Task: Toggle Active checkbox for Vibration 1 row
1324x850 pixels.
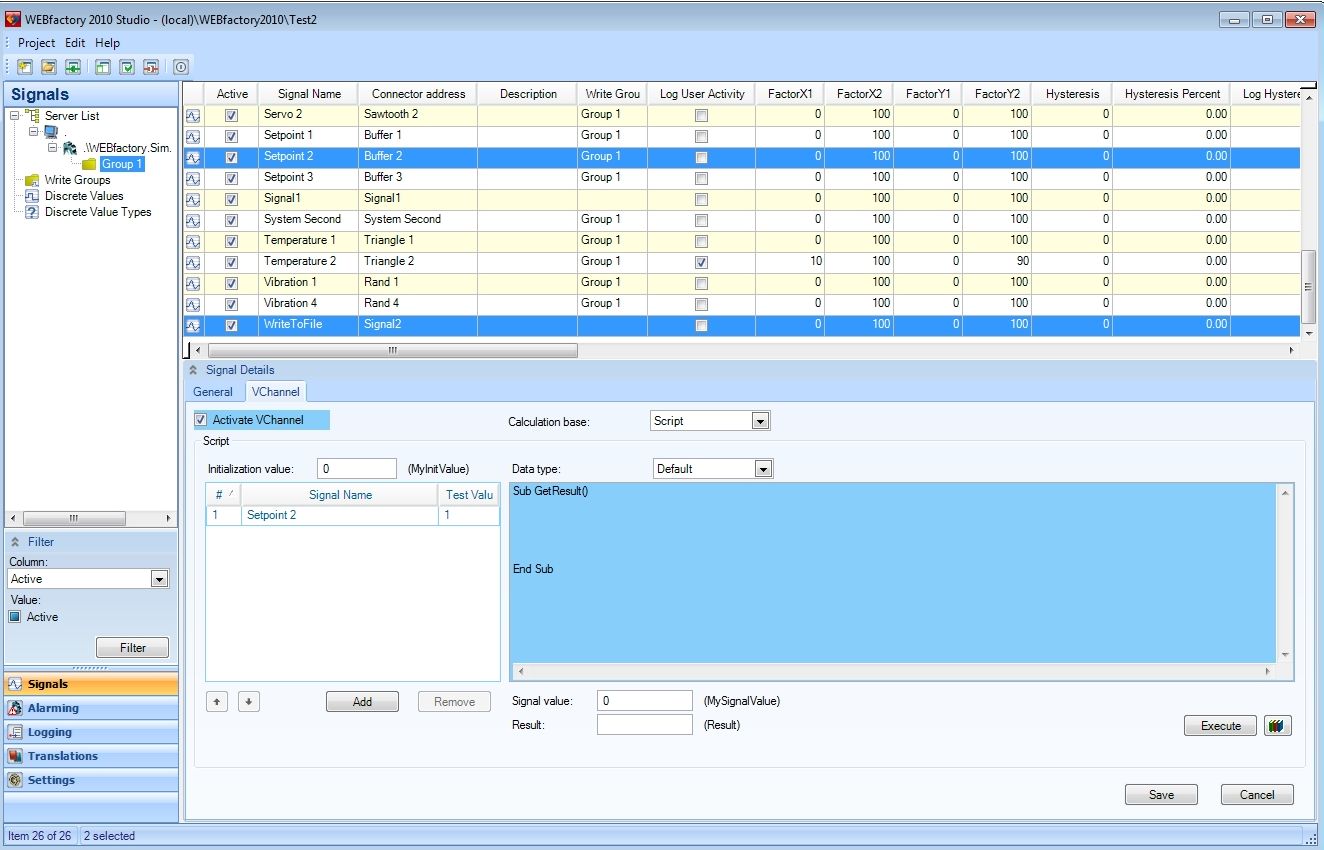Action: (x=232, y=283)
